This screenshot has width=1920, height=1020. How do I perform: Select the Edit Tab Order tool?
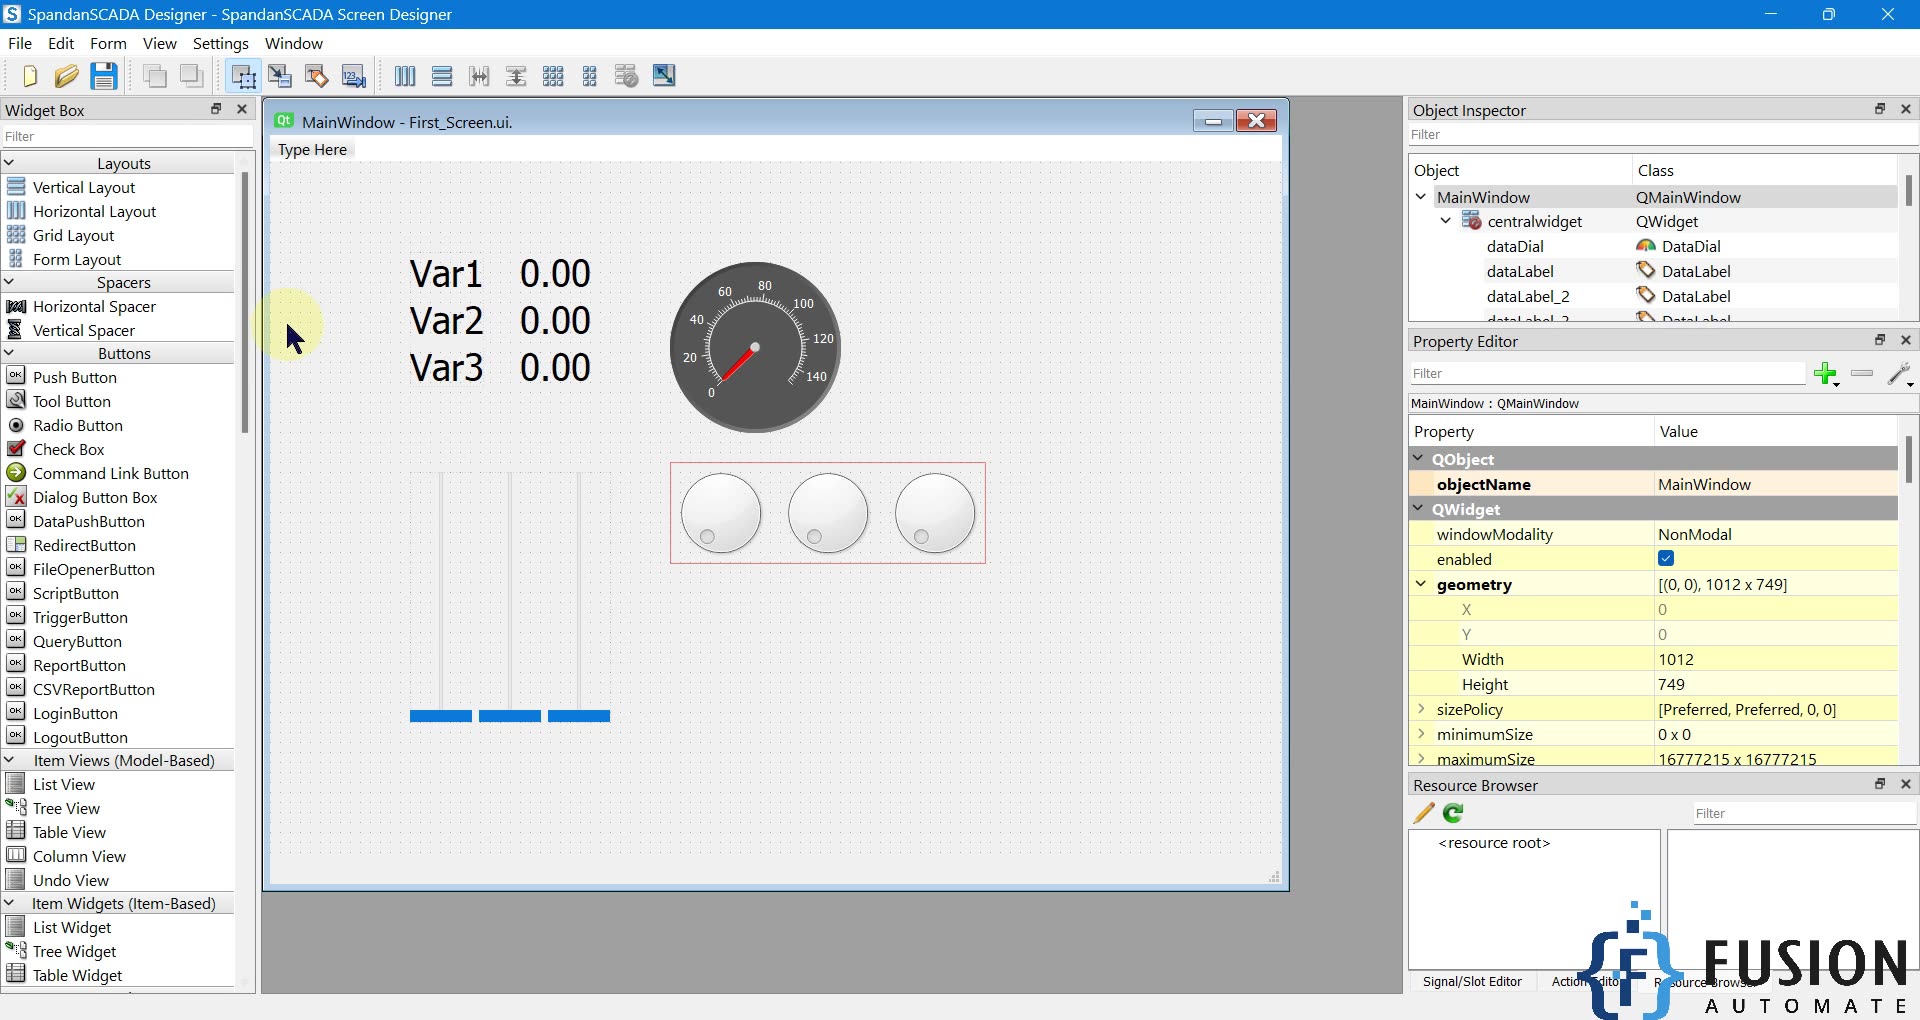353,76
